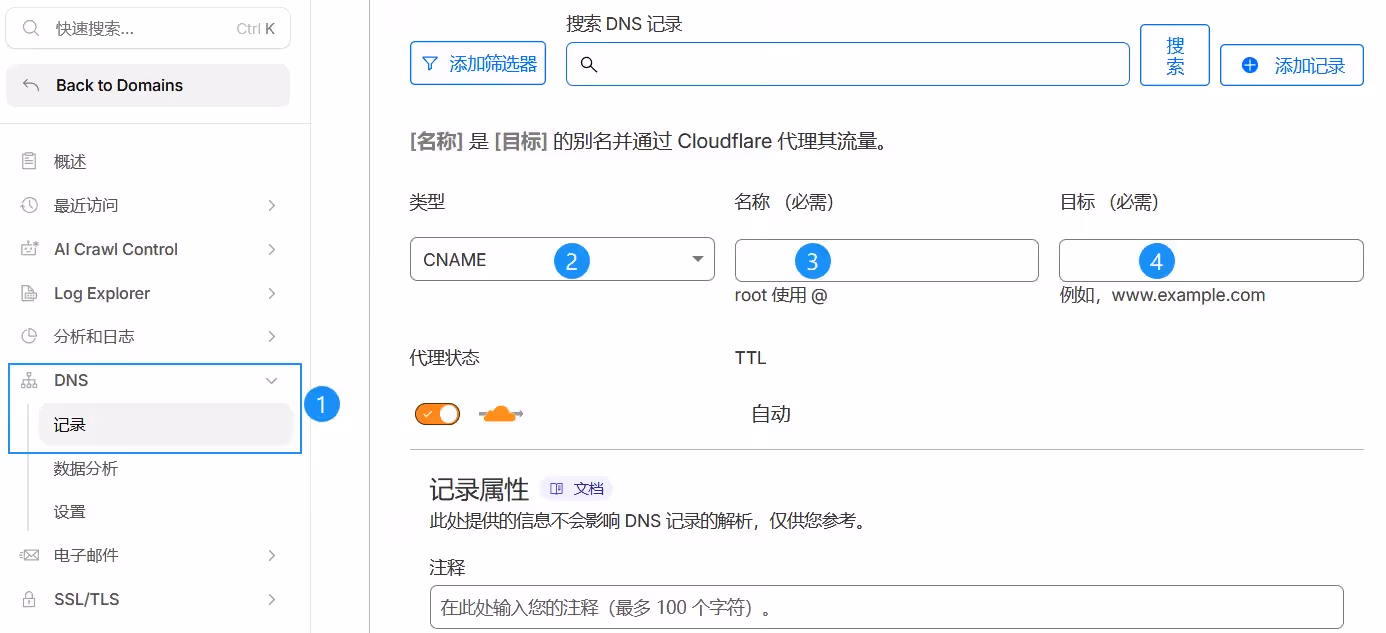Click the orange Cloudflare proxy cloud icon
1386x633 pixels.
tap(500, 414)
